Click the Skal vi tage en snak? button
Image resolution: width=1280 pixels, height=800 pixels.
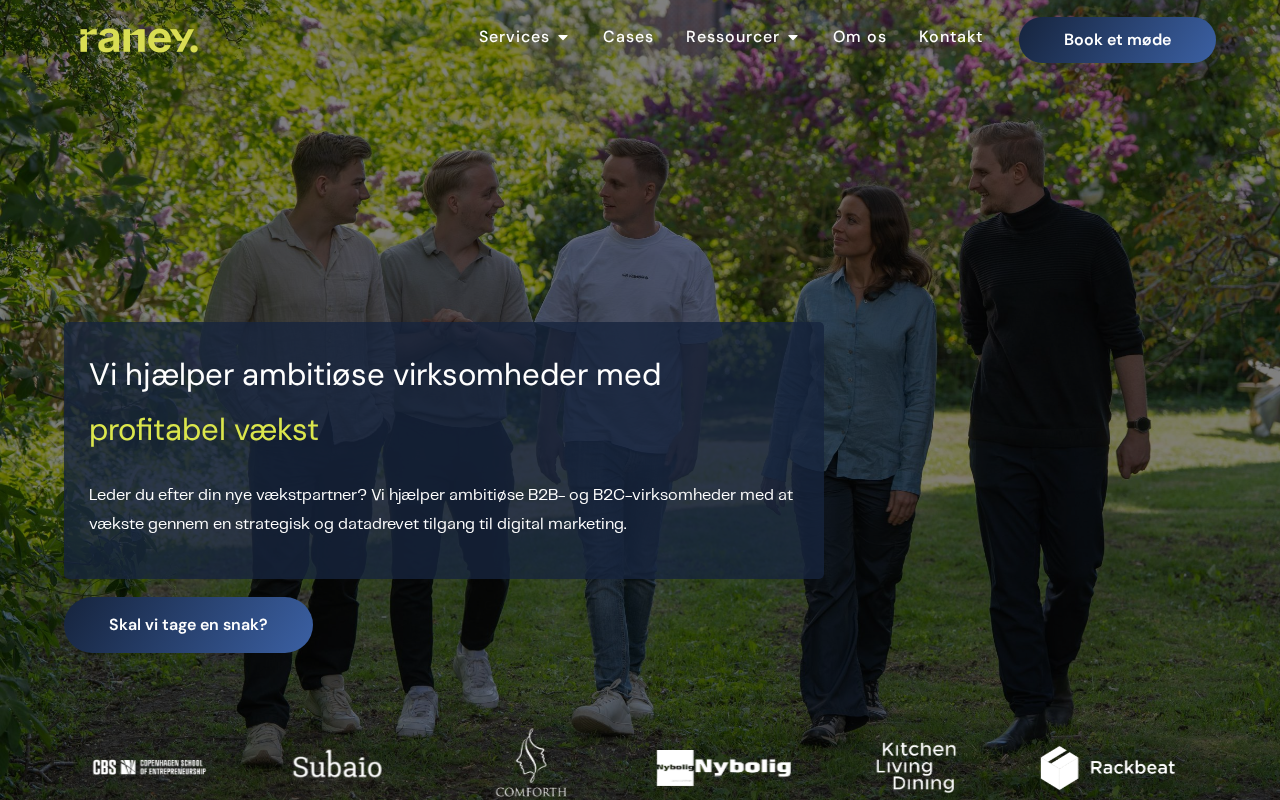(188, 625)
